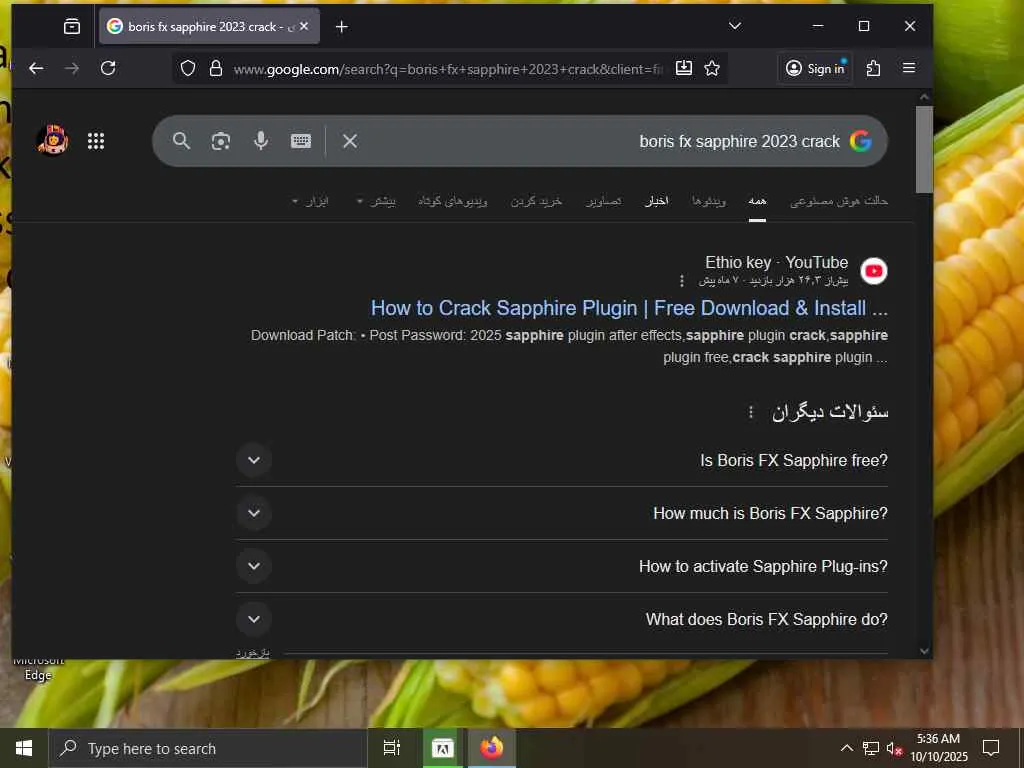Open Ethio key YouTube source text
1024x768 pixels.
[776, 263]
